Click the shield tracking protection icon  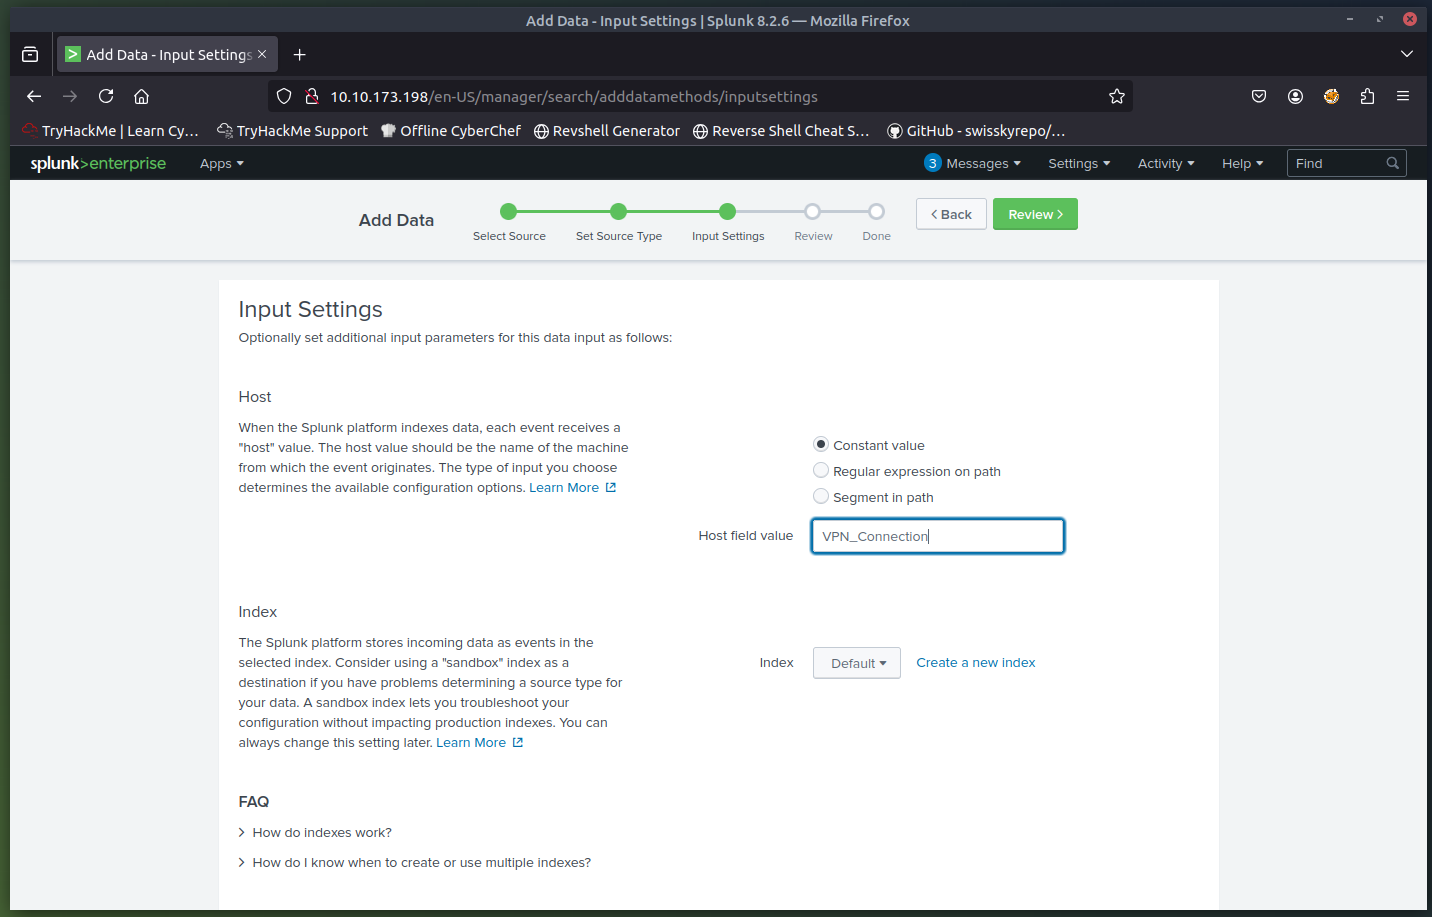(284, 96)
